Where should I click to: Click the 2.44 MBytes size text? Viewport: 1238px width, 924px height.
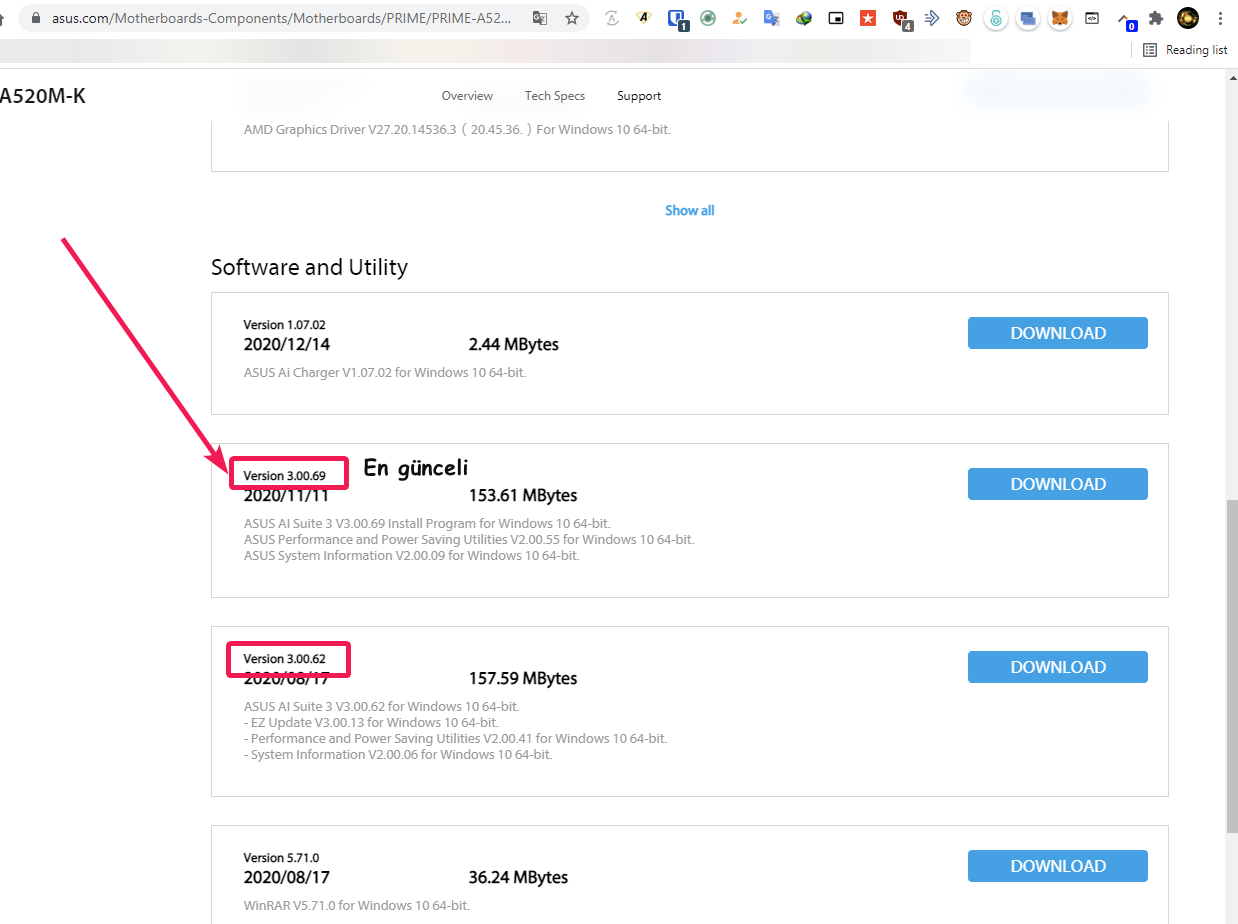tap(513, 344)
